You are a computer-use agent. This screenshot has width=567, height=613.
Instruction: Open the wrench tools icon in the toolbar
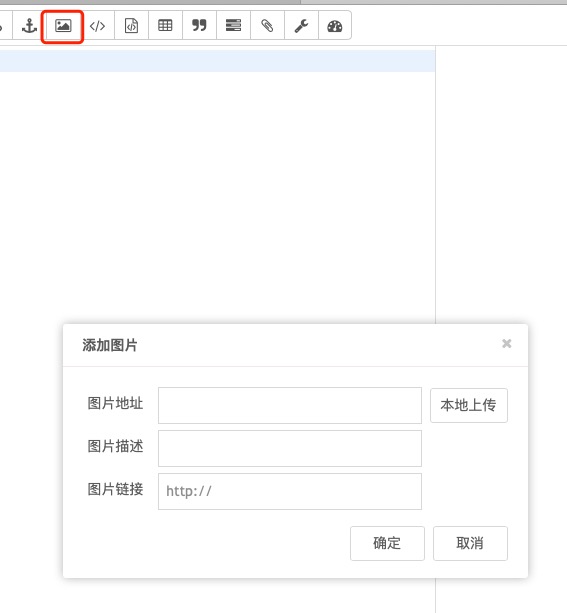(301, 26)
